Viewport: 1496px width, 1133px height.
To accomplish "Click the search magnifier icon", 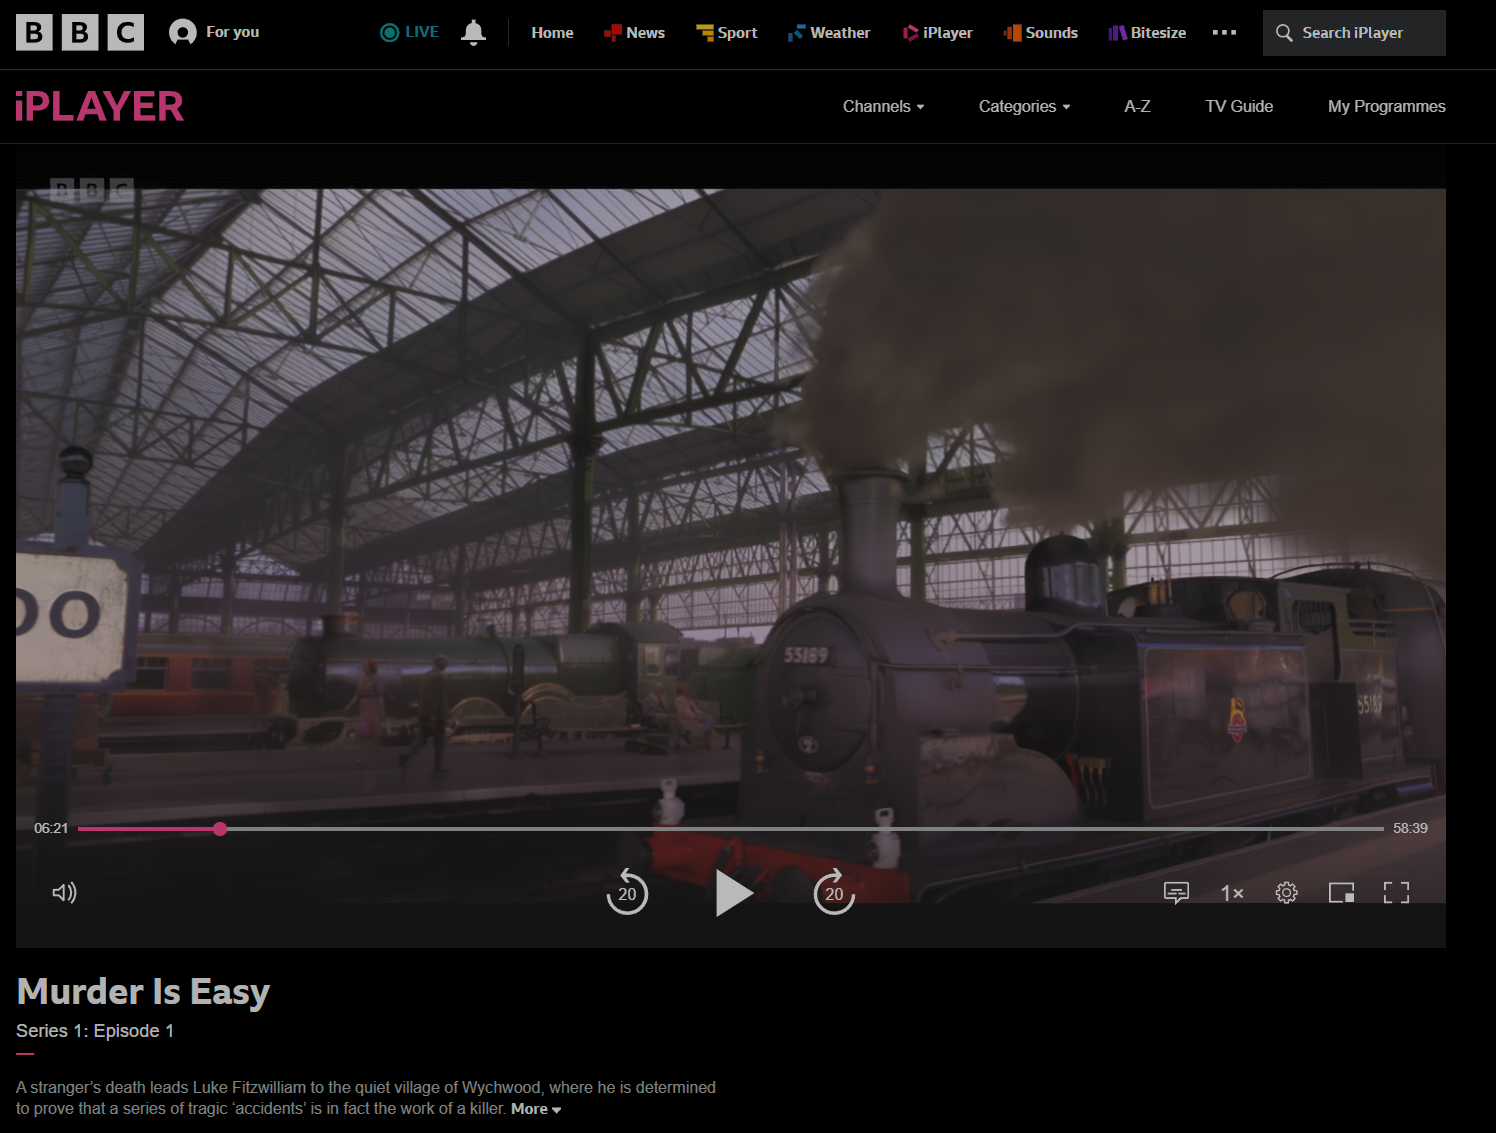I will (x=1284, y=33).
